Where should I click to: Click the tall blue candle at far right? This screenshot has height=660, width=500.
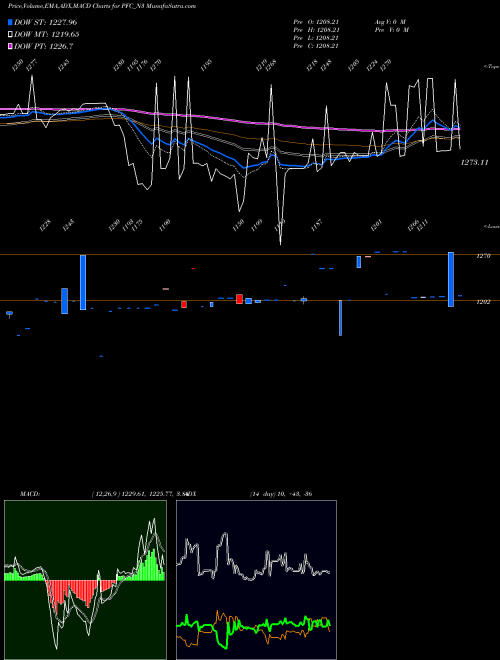[451, 279]
